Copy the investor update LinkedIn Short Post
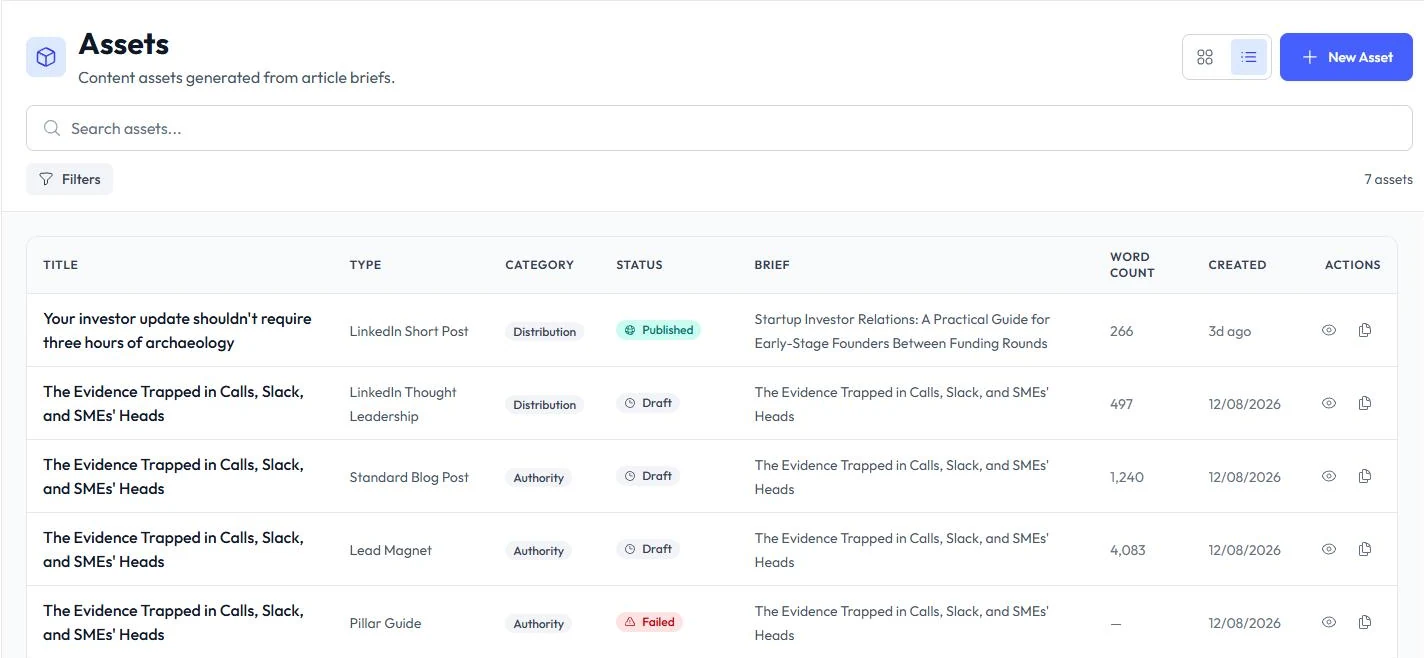Viewport: 1424px width, 658px height. 1365,330
